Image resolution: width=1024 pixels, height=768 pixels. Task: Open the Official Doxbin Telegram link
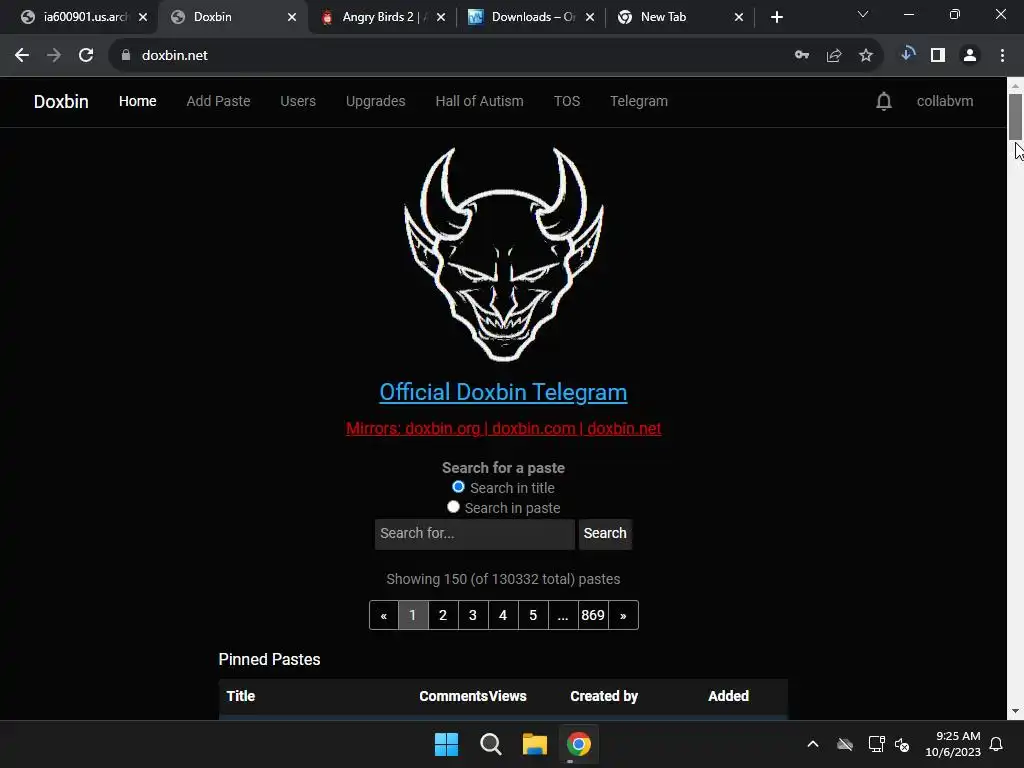coord(504,392)
